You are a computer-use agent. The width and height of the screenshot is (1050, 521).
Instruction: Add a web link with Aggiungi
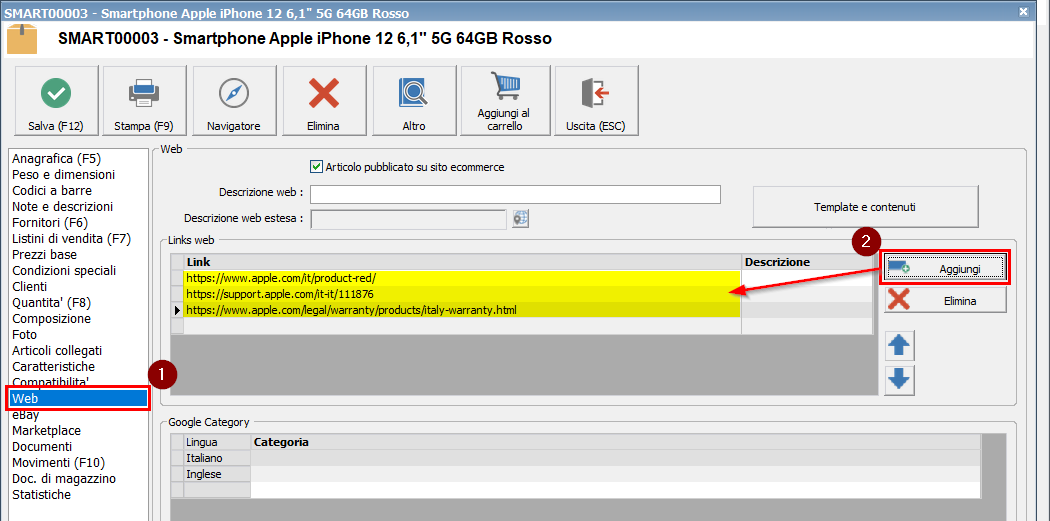(x=945, y=268)
